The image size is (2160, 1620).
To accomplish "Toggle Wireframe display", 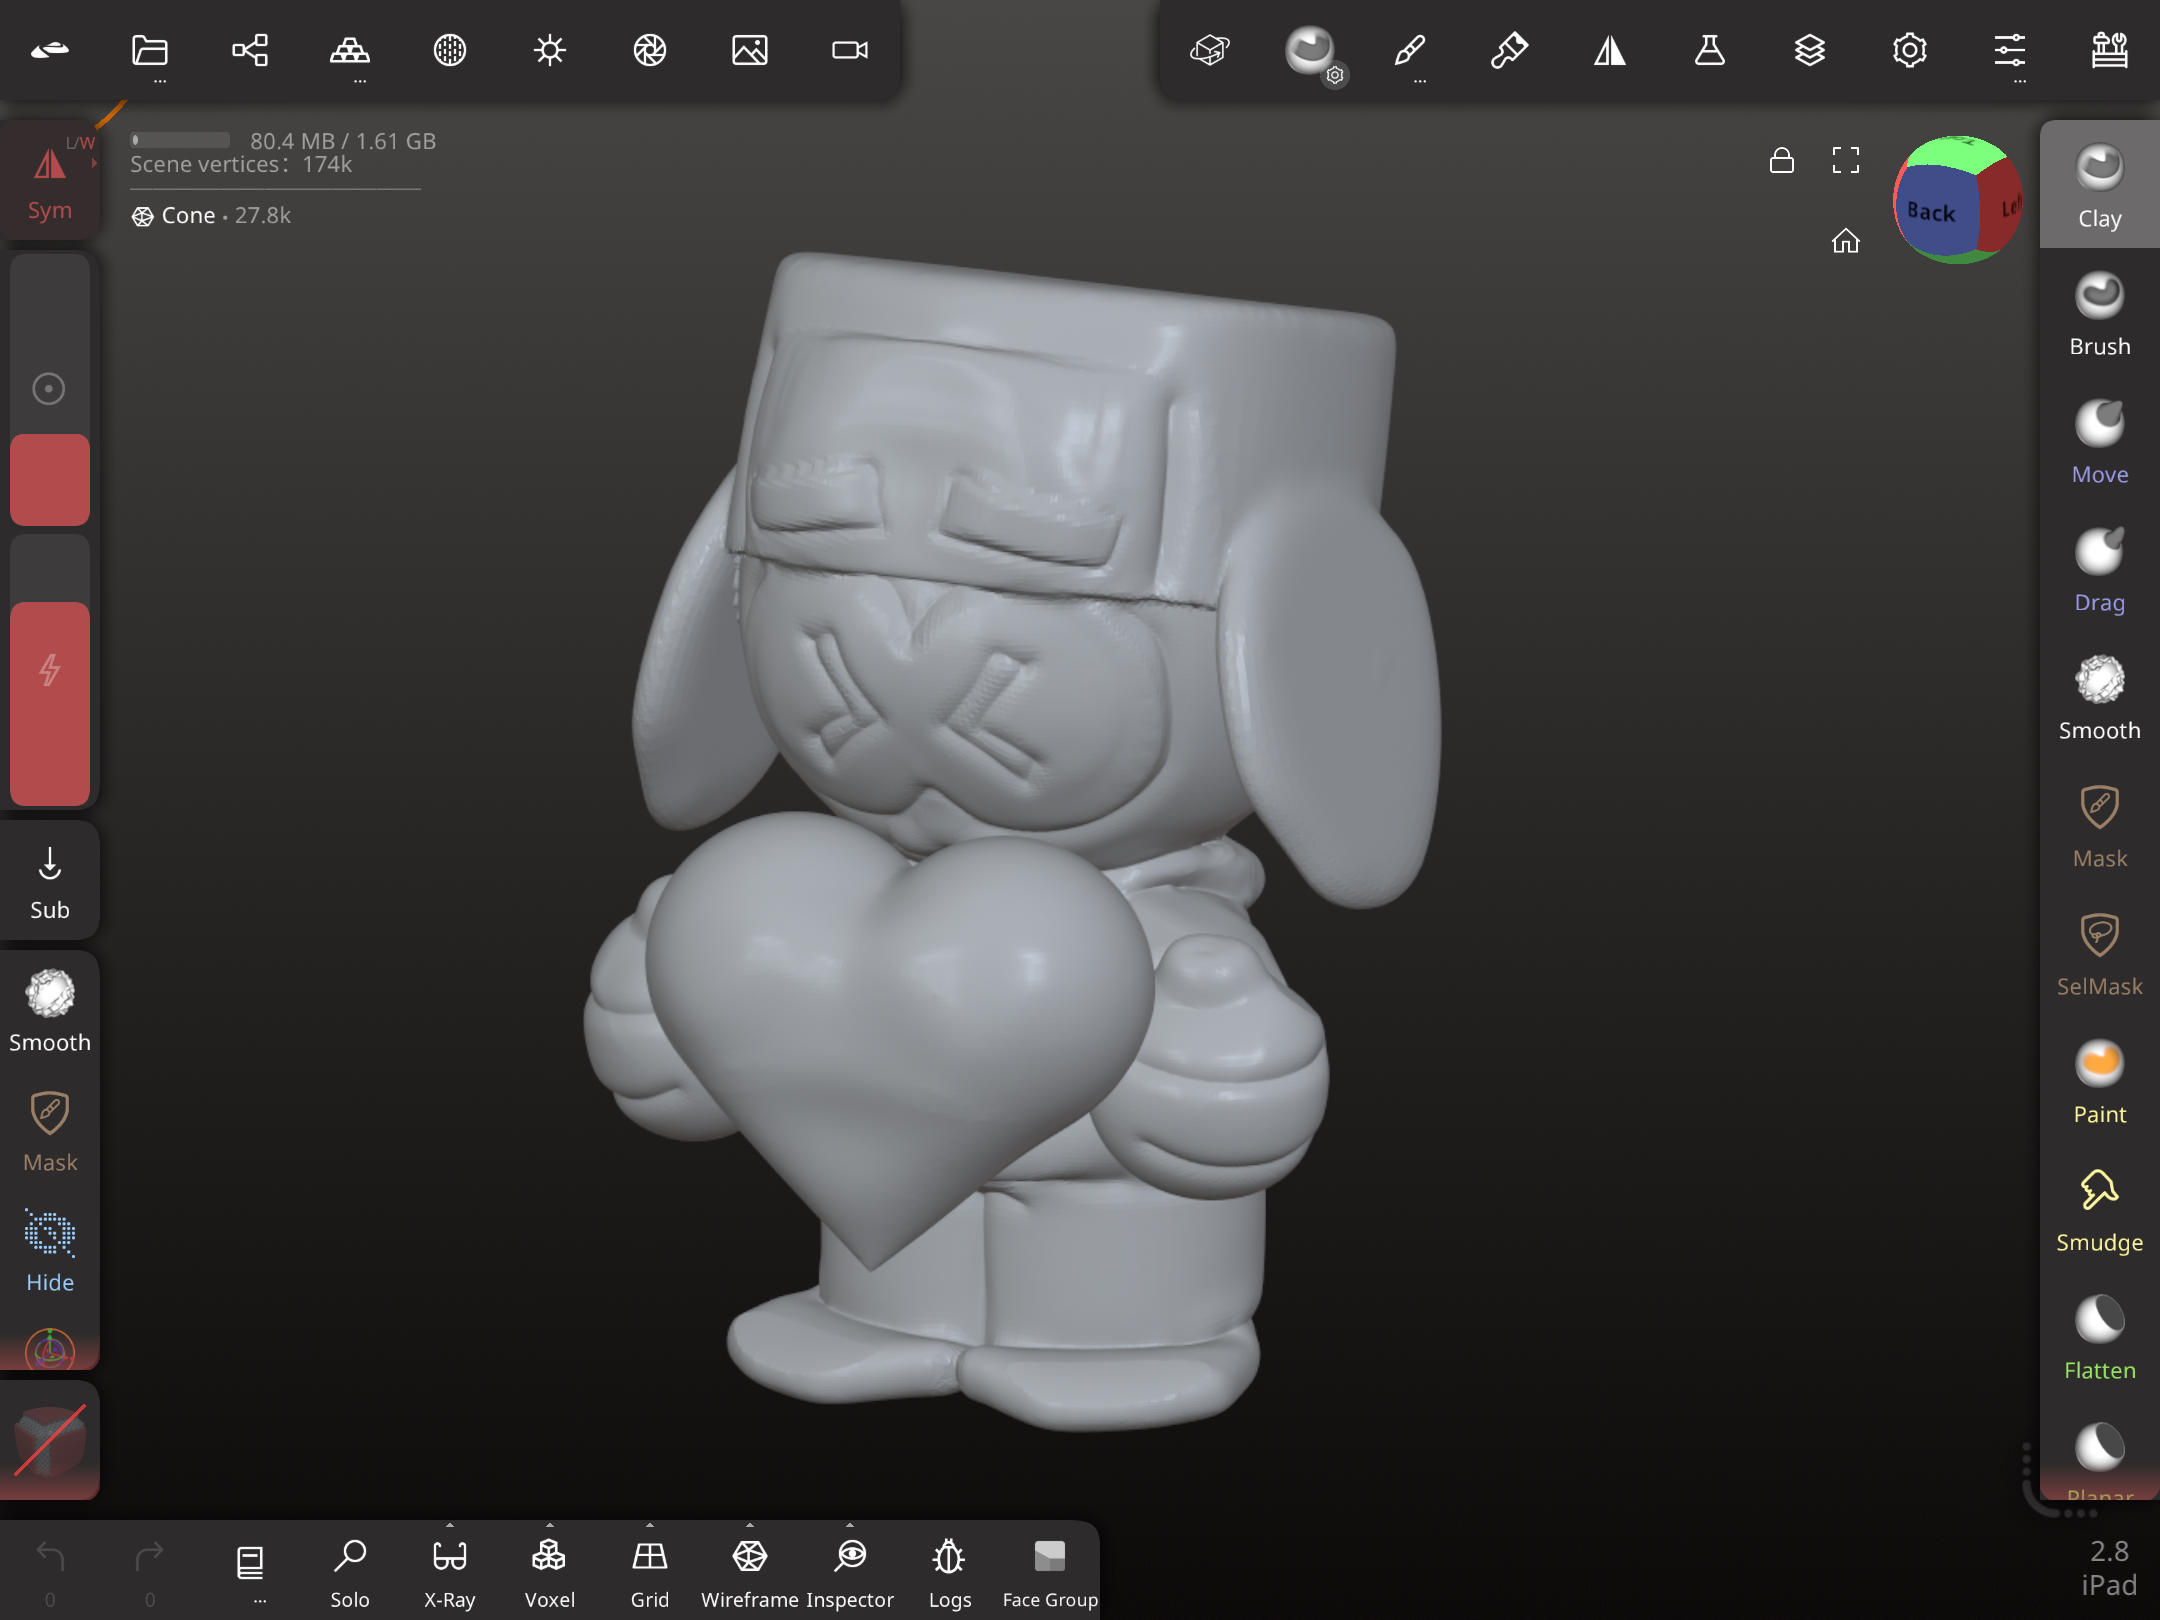I will [x=750, y=1572].
